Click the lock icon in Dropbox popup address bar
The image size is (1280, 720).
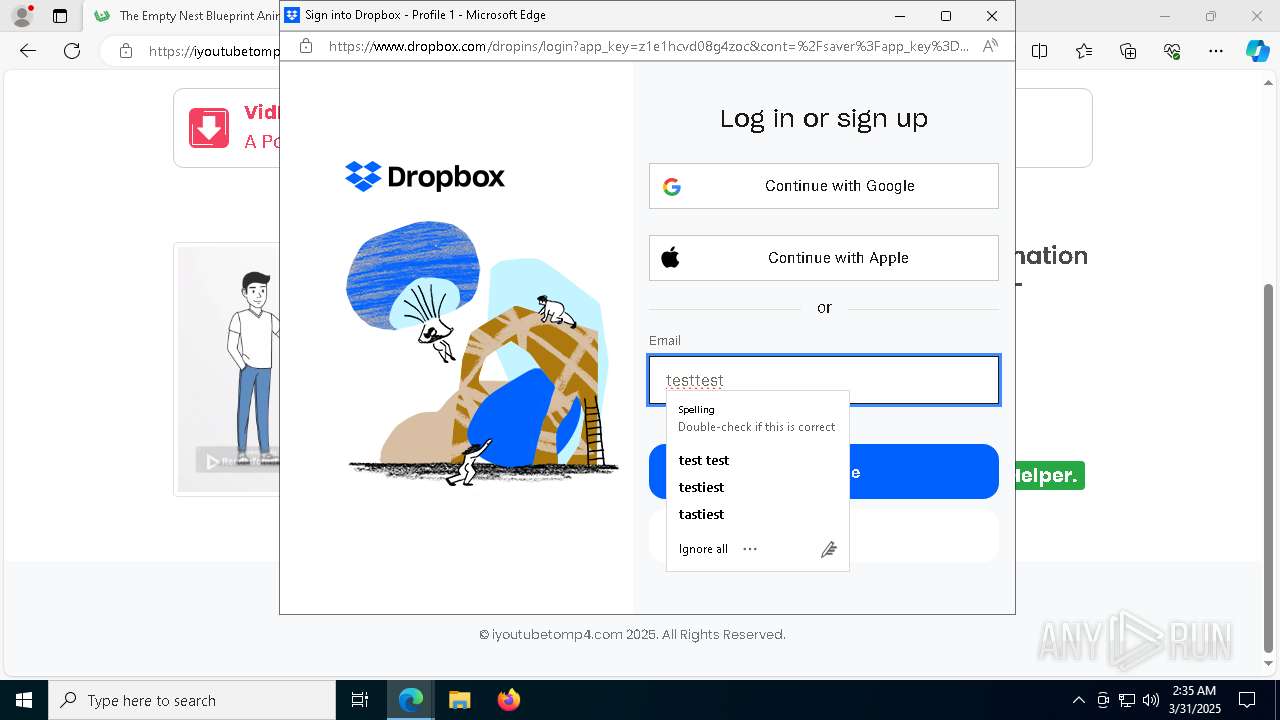point(306,46)
